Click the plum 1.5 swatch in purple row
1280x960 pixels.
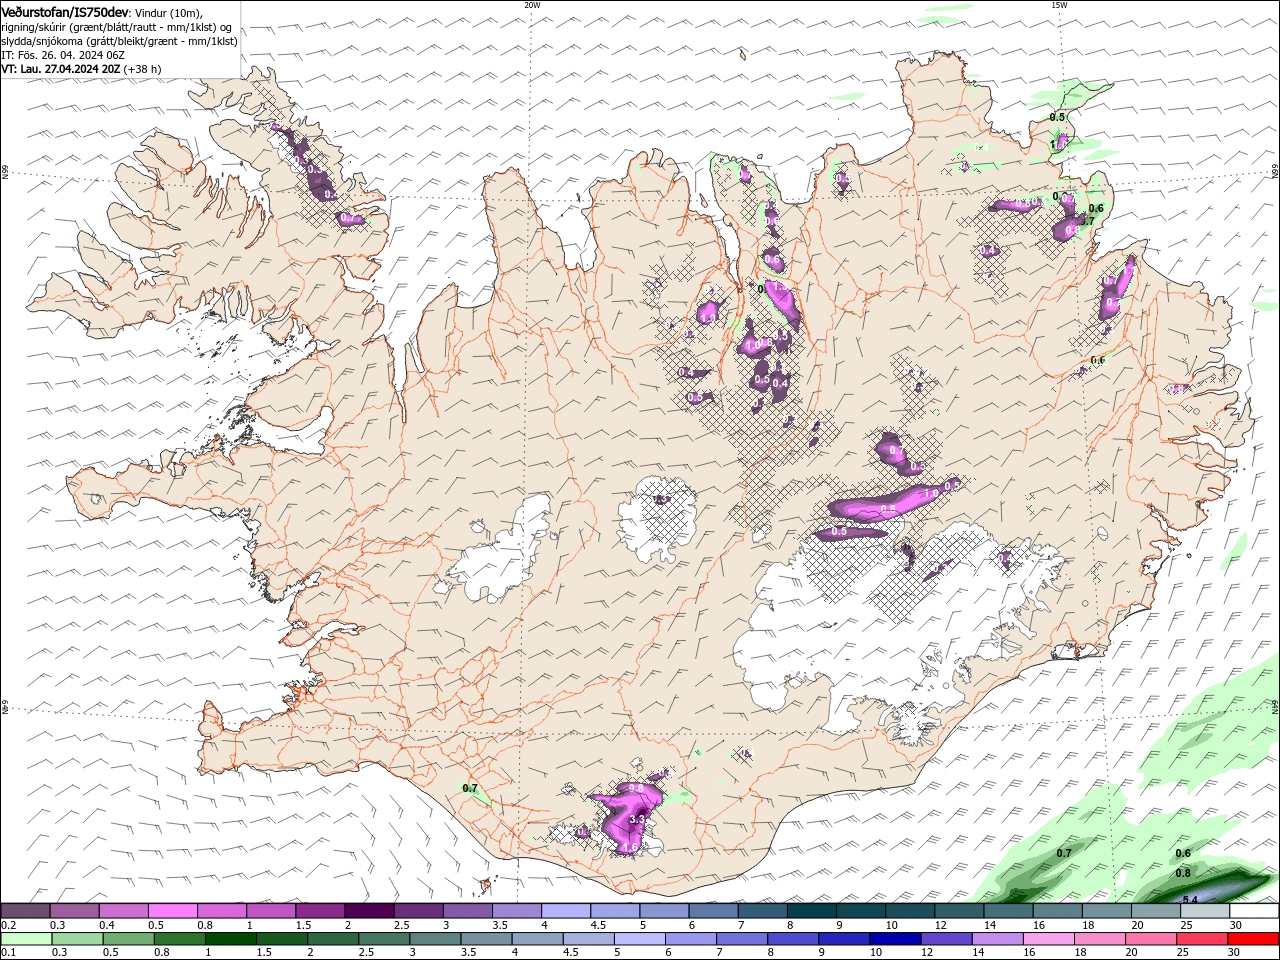(x=319, y=910)
